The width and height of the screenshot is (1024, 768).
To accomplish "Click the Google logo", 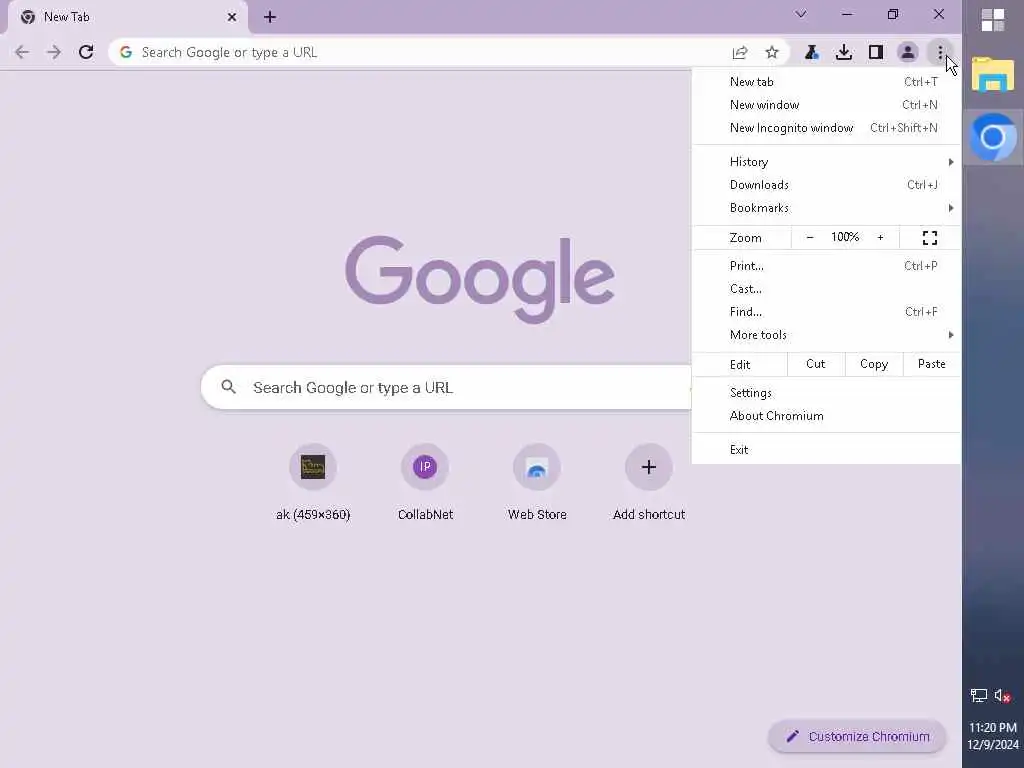I will [x=480, y=280].
